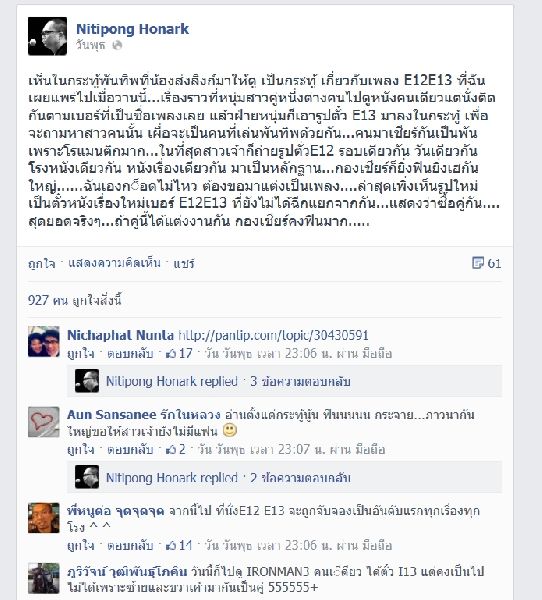Expand Nitipong Honark's 3 replies thread
The height and width of the screenshot is (600, 542).
tap(228, 382)
